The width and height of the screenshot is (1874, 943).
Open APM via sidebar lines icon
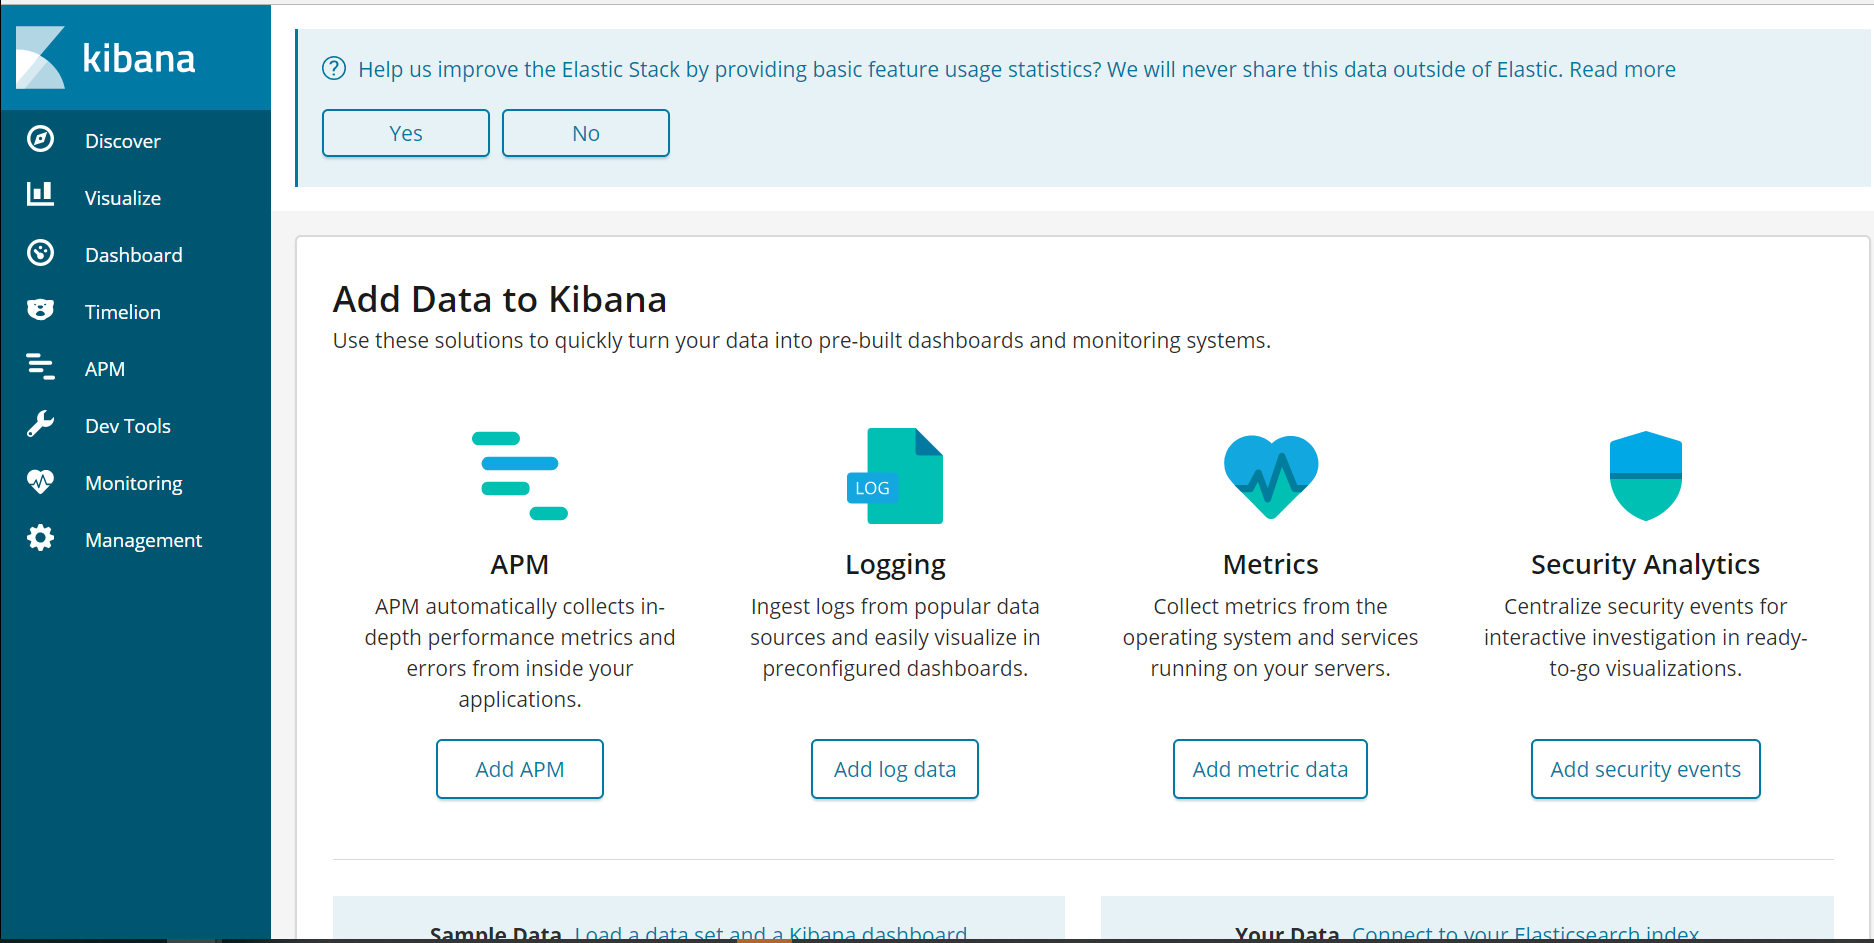(x=41, y=367)
